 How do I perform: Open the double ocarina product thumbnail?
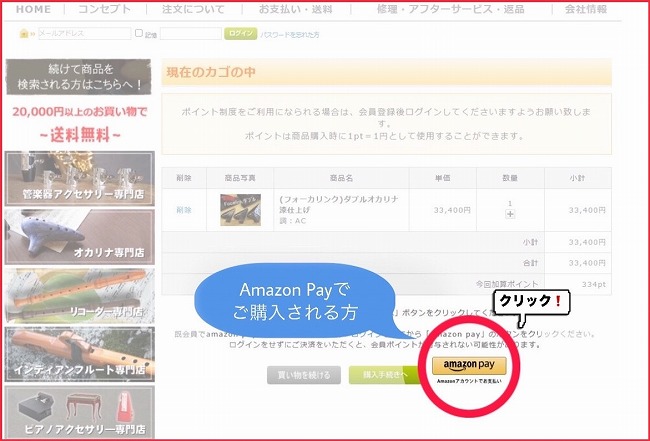point(240,209)
